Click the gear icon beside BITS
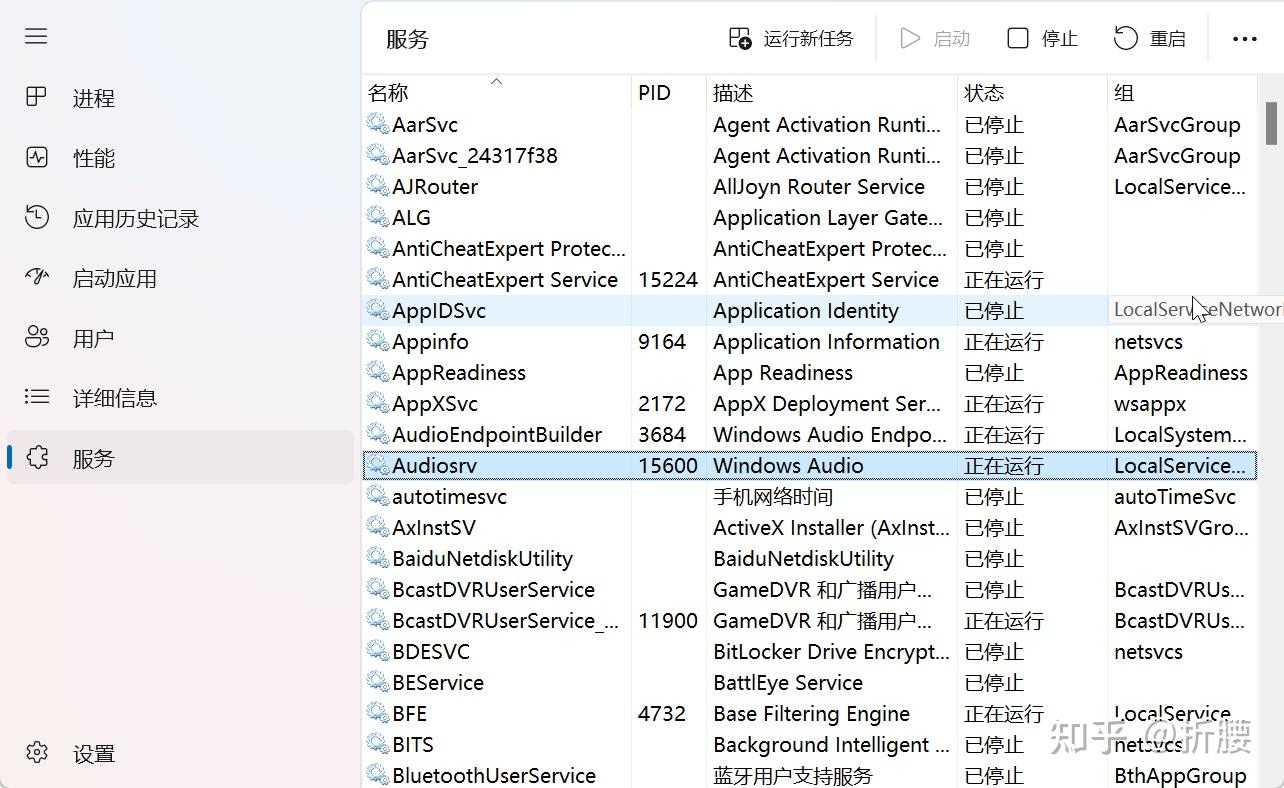 pos(377,744)
